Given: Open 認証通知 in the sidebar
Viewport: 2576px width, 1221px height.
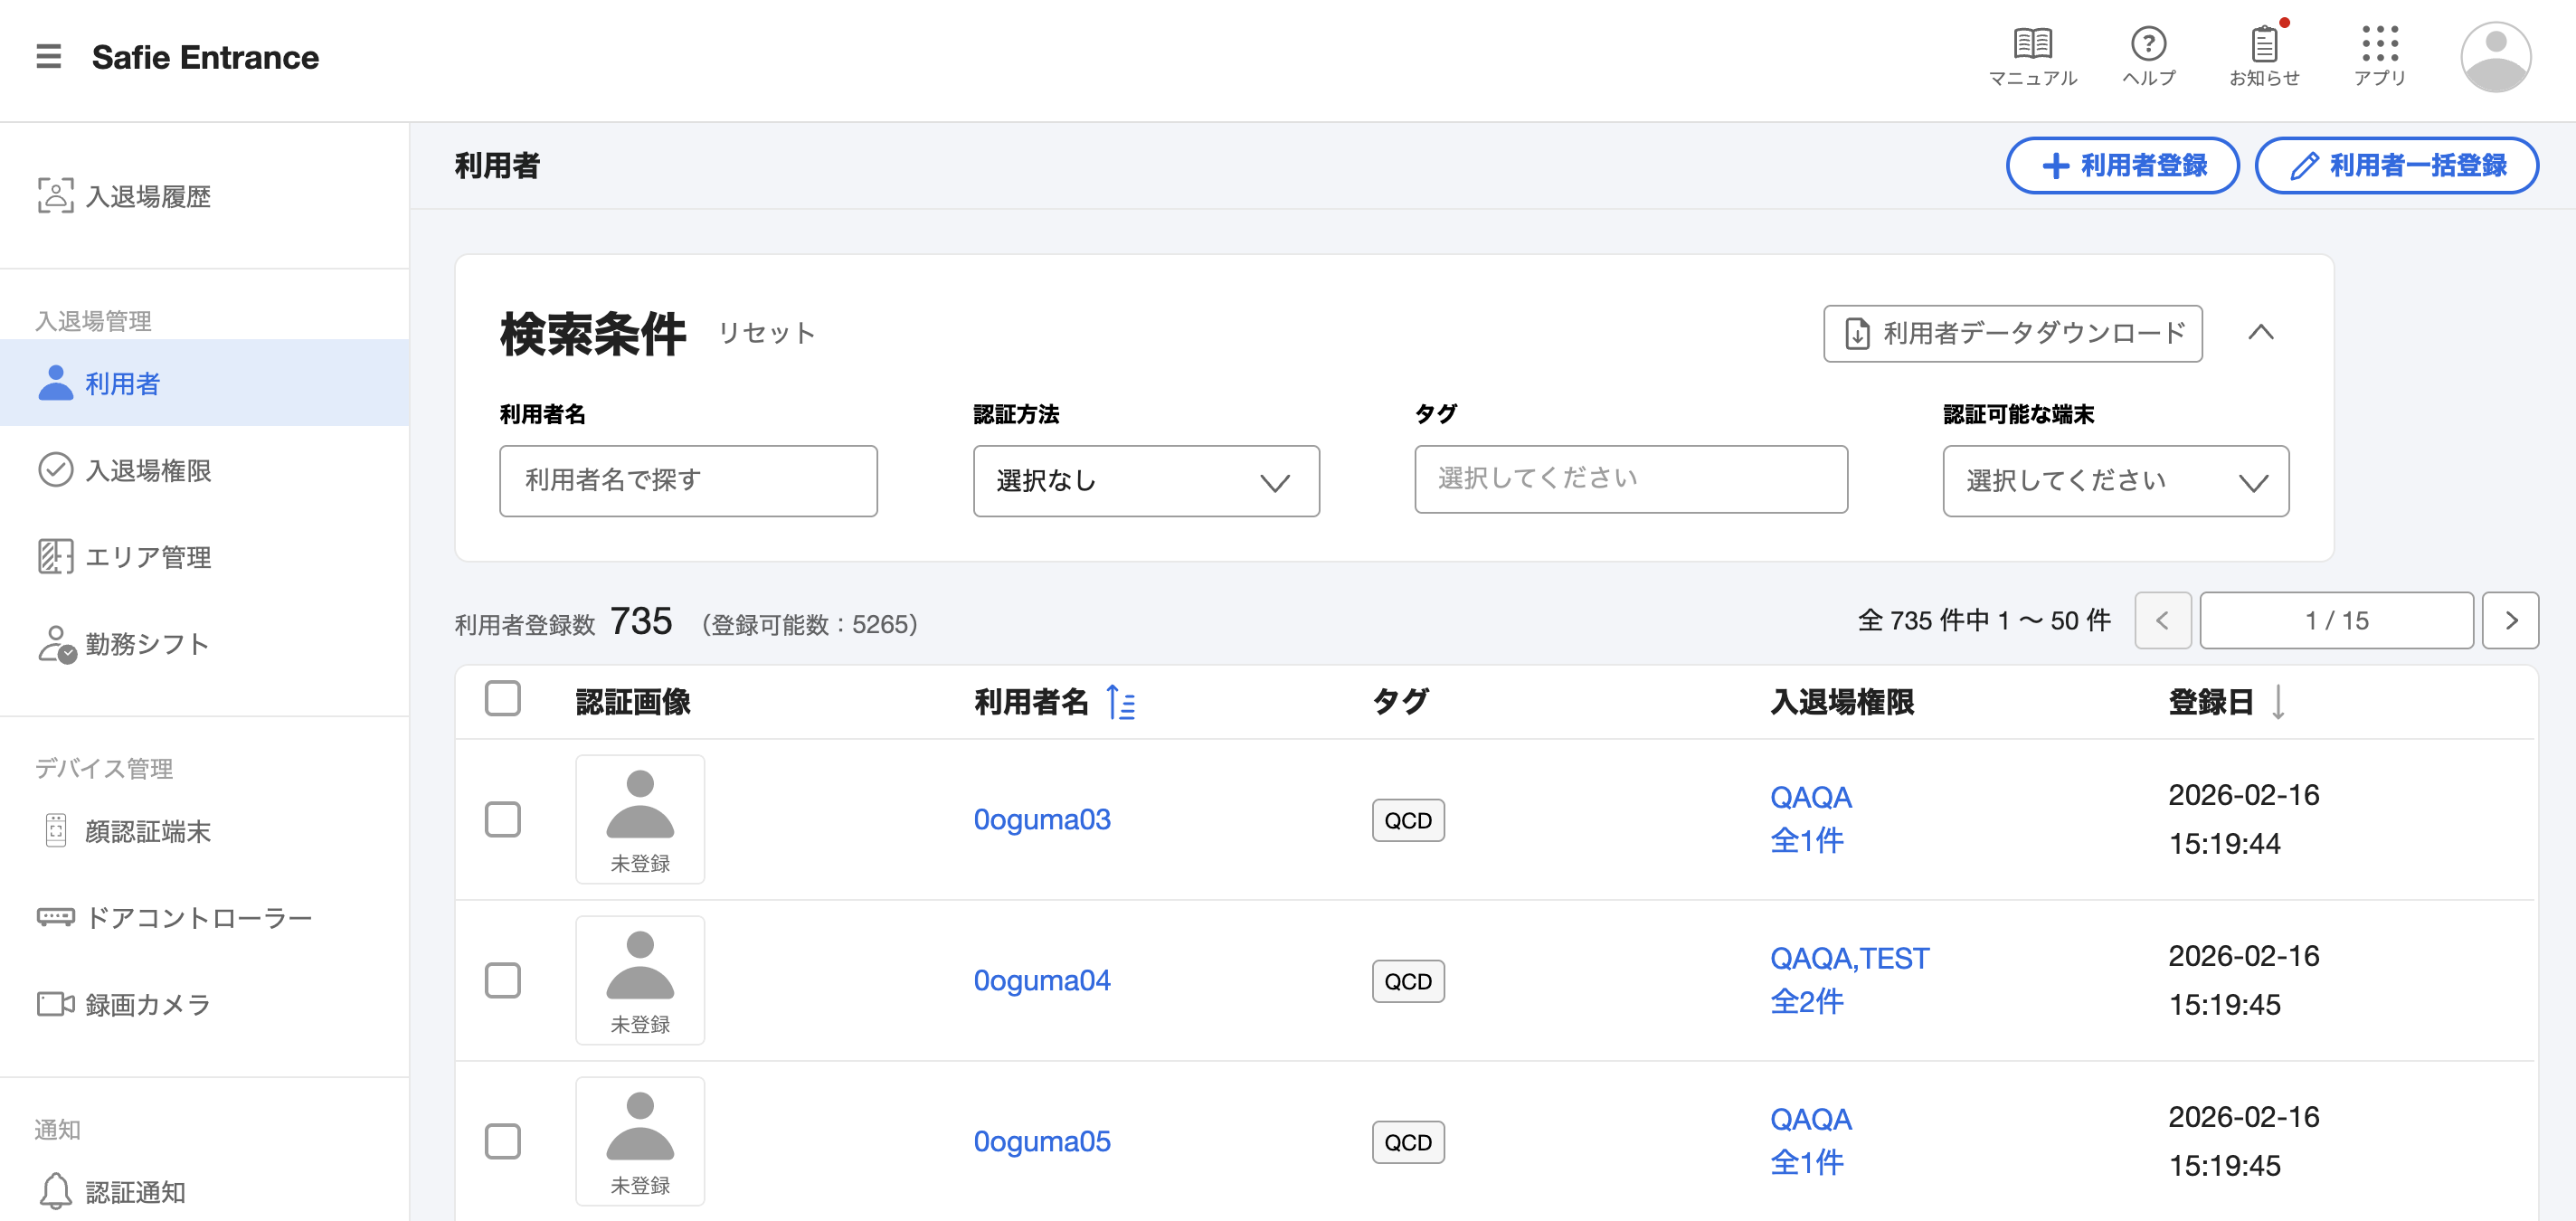Looking at the screenshot, I should click(204, 1191).
